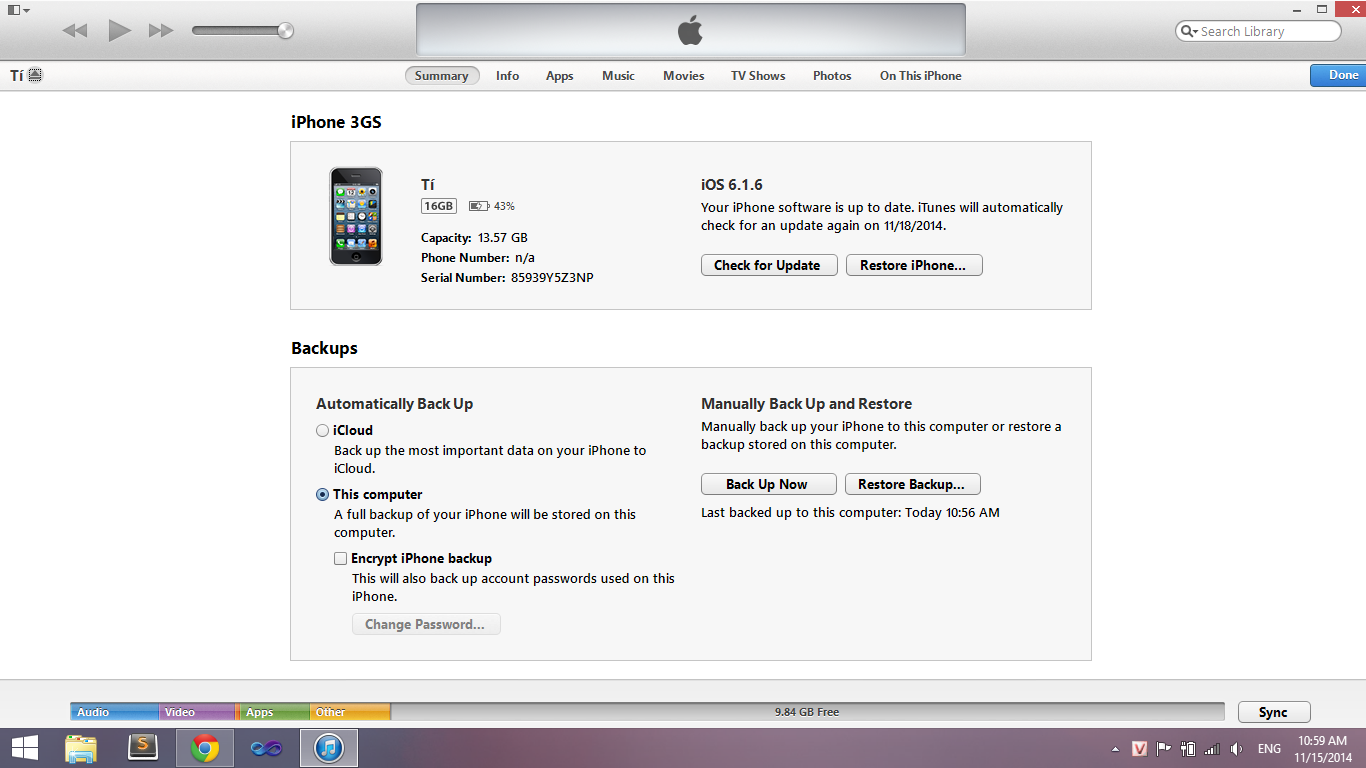Click the rewind previous track button
1366x768 pixels.
point(75,31)
